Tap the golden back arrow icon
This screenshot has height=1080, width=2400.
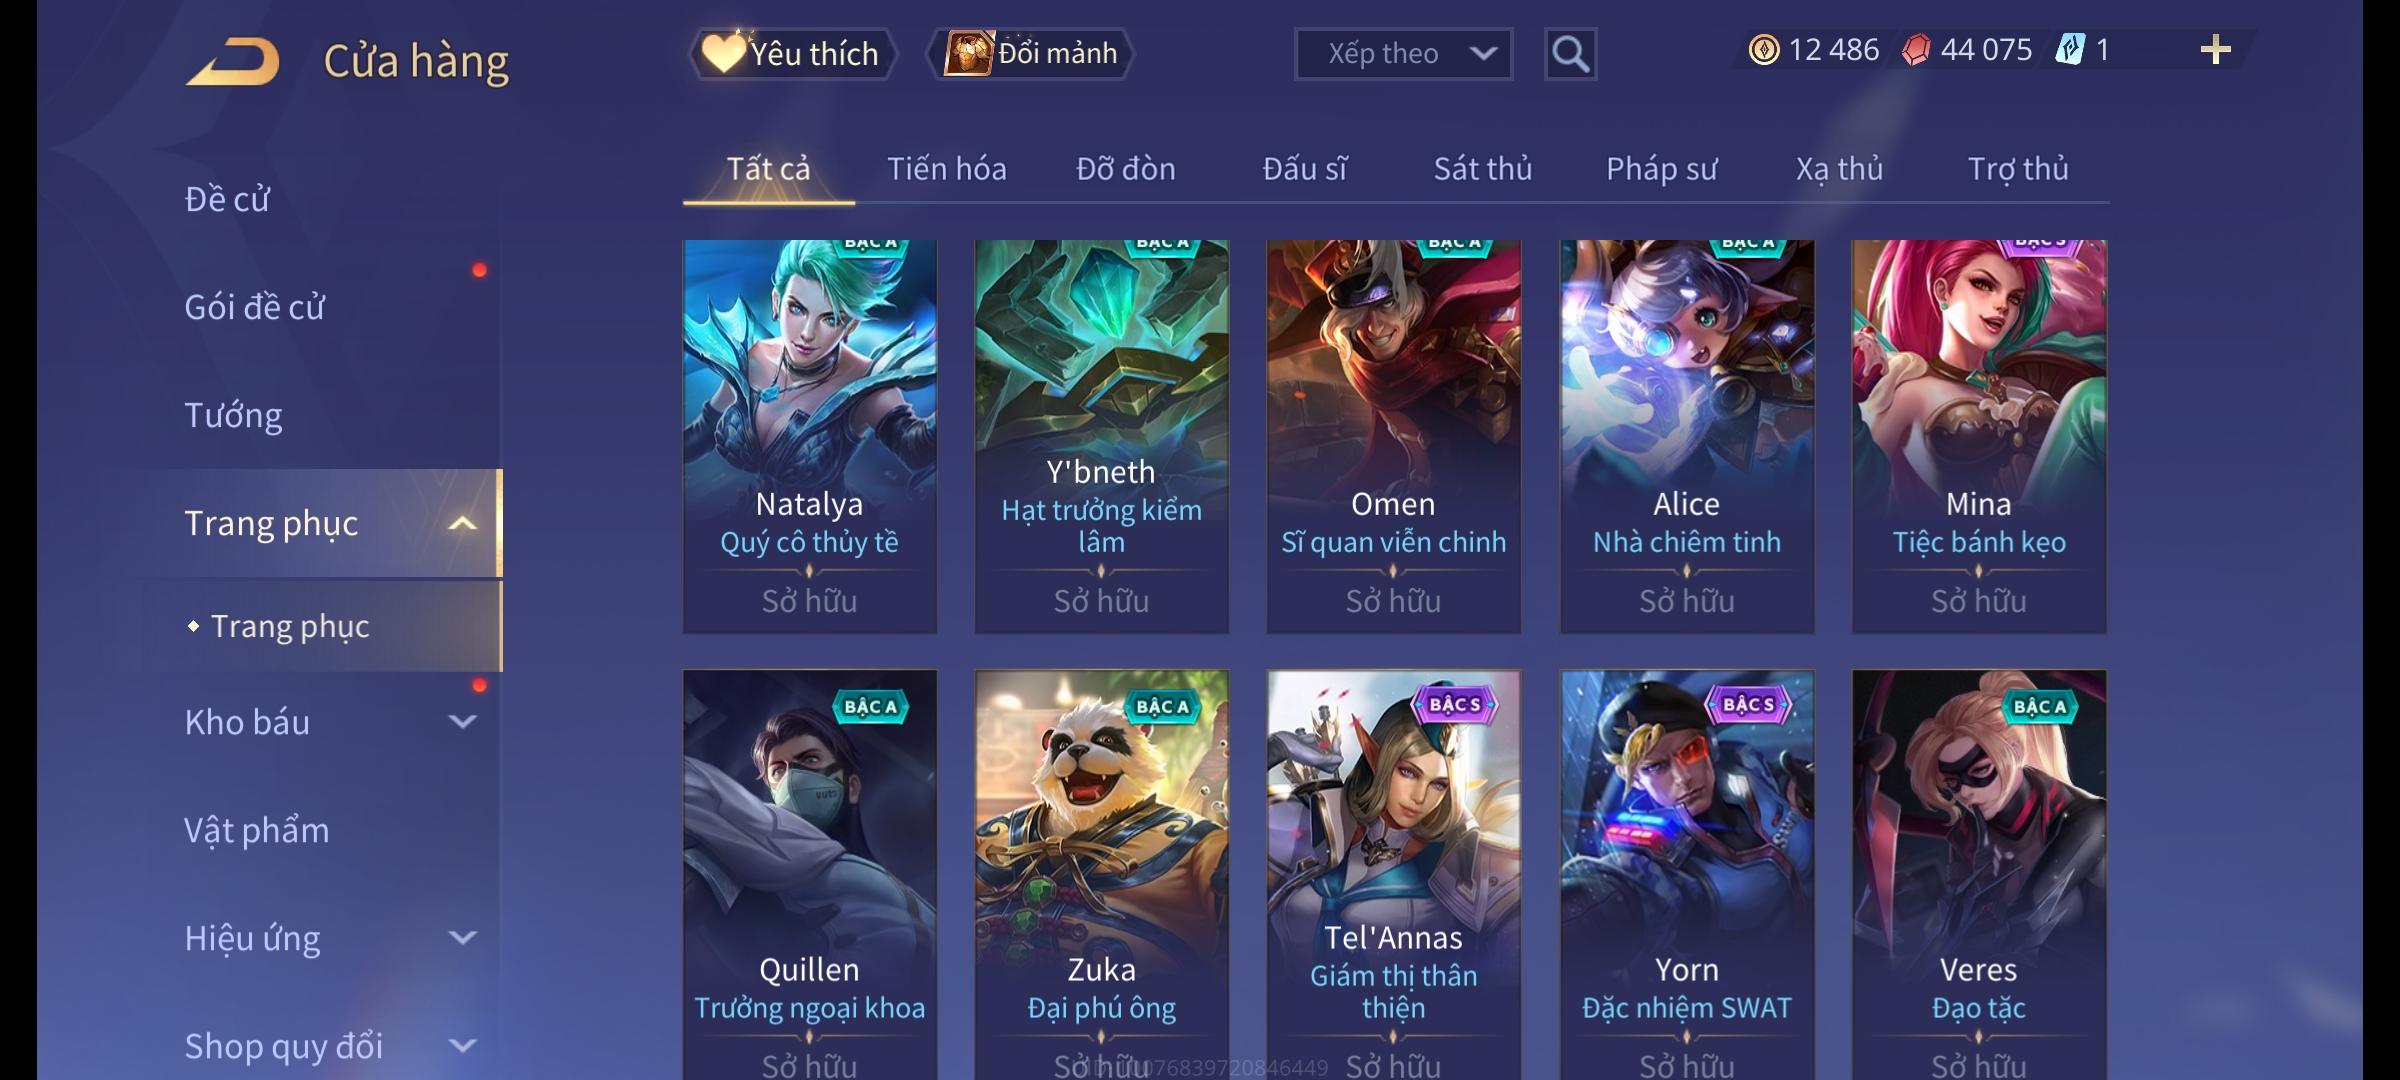tap(233, 61)
